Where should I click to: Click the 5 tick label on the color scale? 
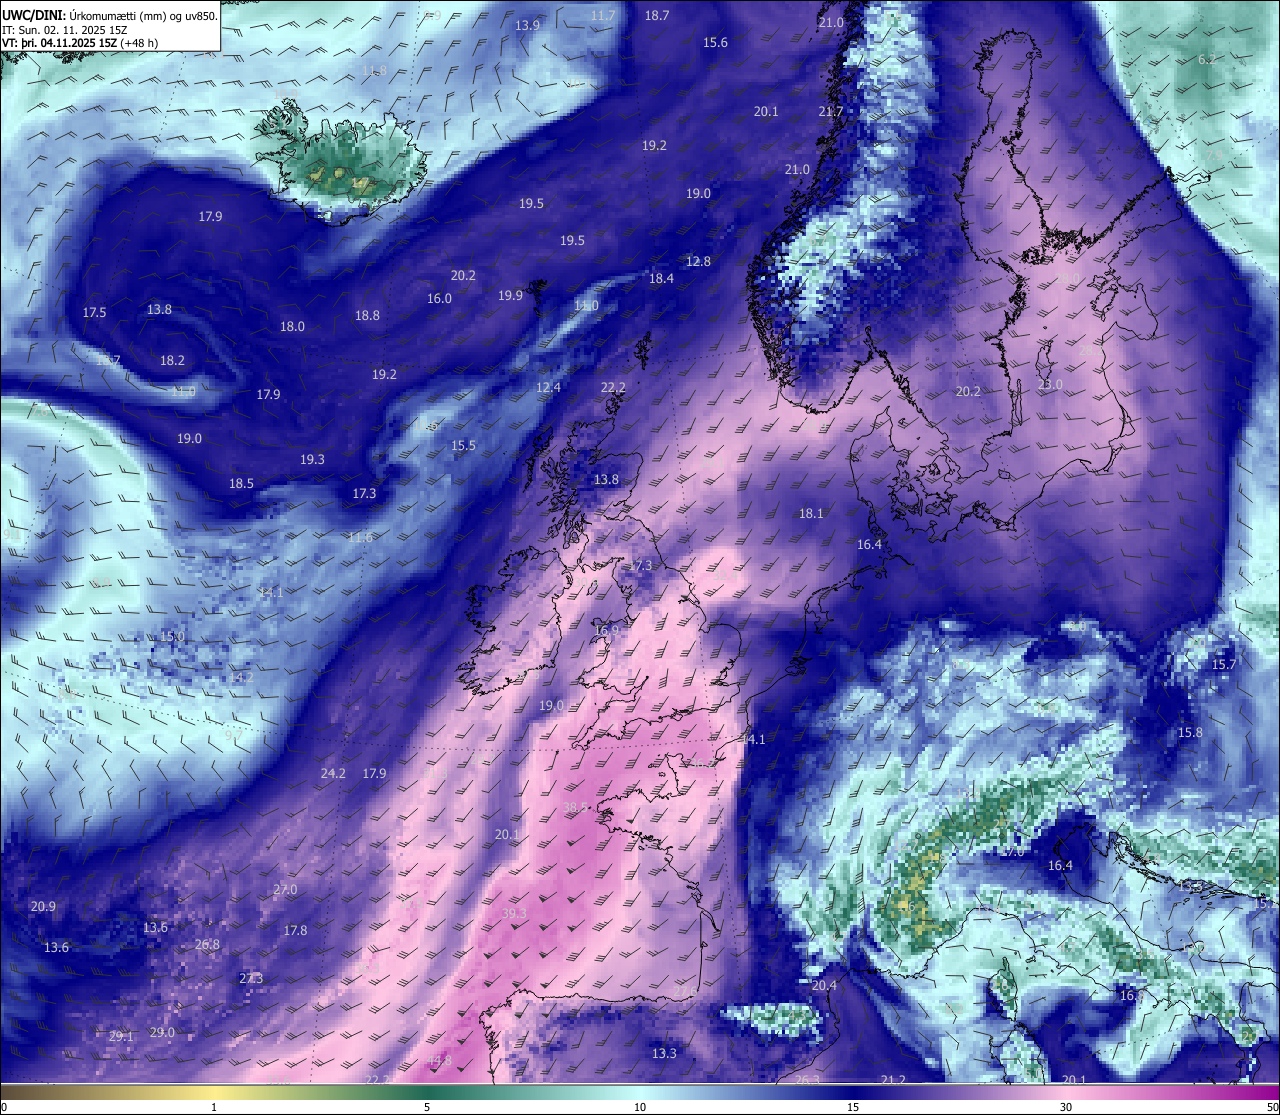click(427, 1107)
